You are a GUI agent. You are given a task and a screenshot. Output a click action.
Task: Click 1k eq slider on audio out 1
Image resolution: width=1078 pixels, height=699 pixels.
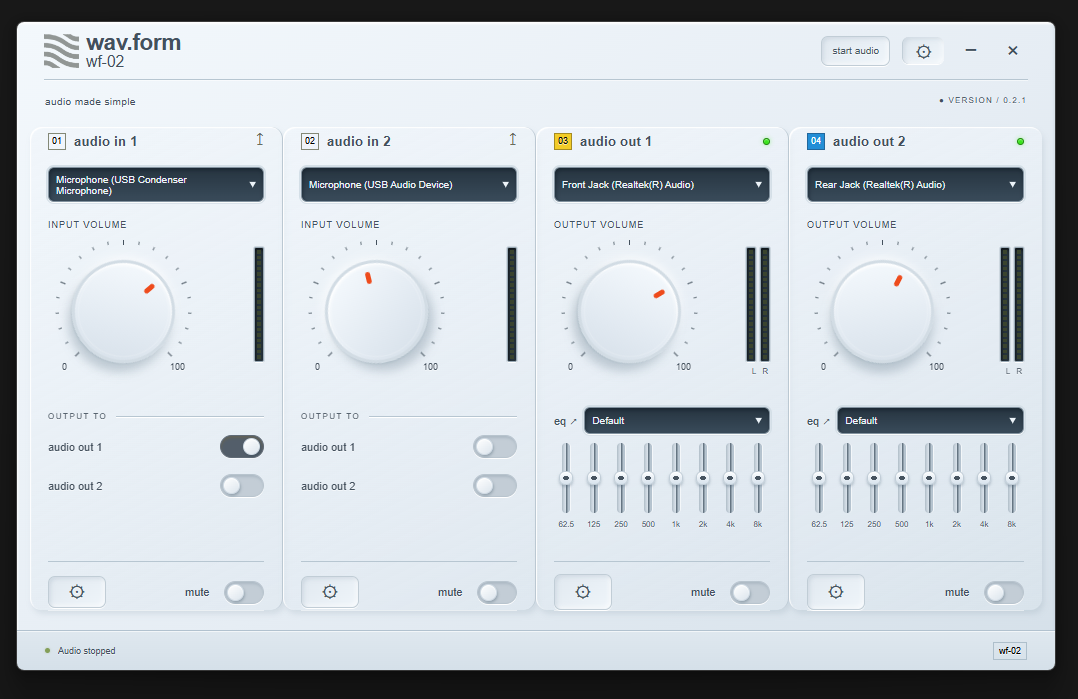[x=676, y=478]
